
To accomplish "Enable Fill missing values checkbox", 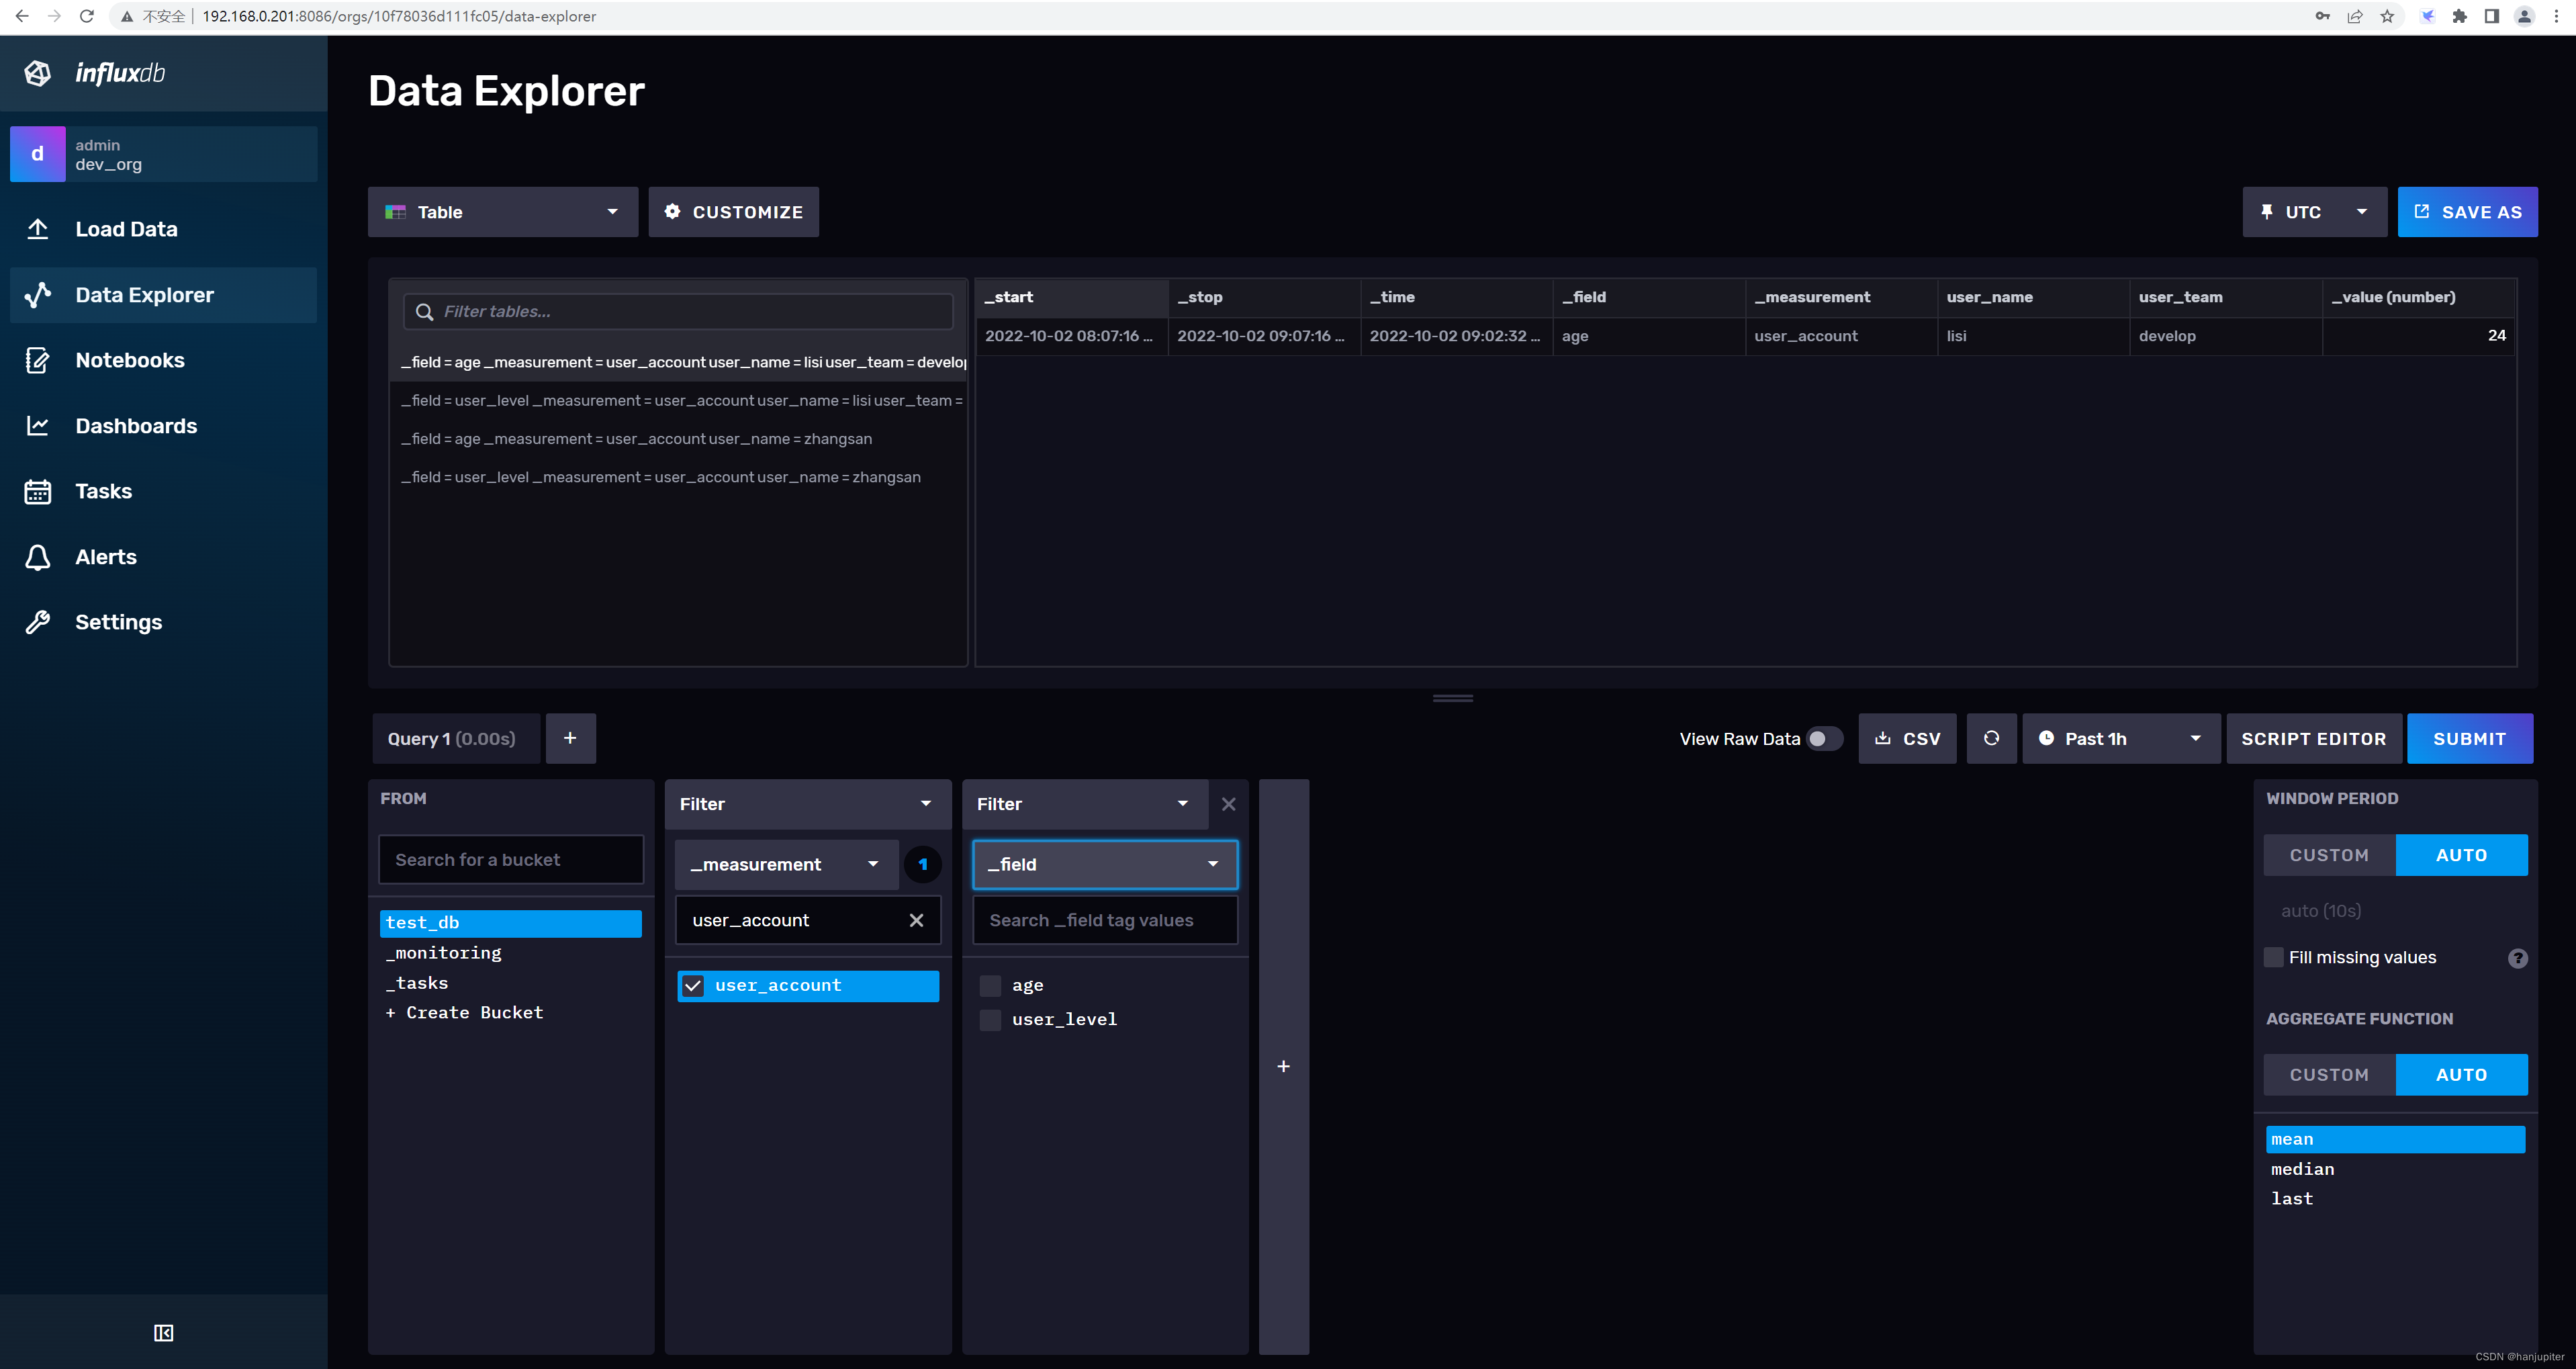I will point(2274,957).
